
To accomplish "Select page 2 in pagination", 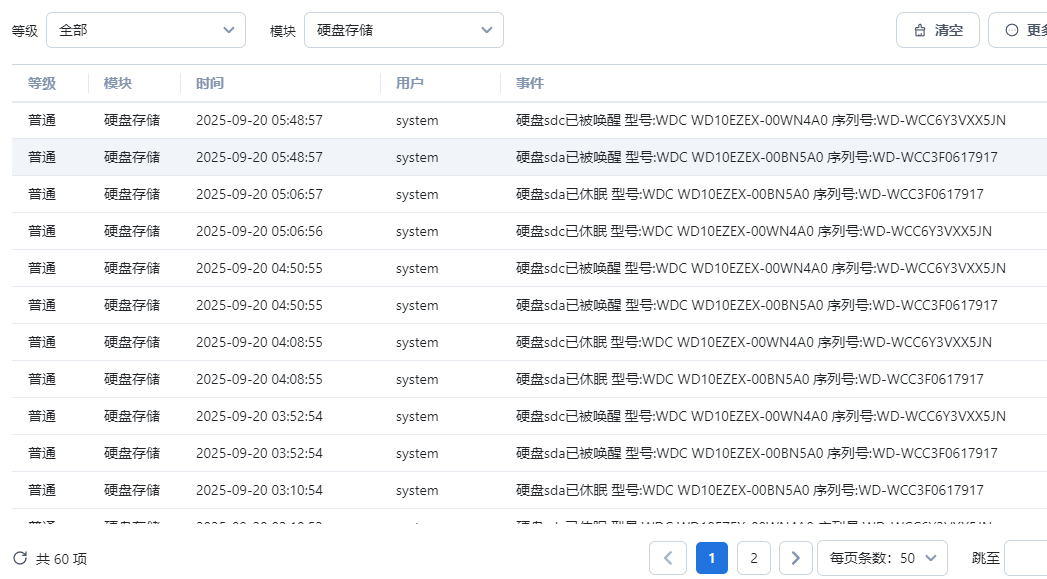I will click(754, 558).
